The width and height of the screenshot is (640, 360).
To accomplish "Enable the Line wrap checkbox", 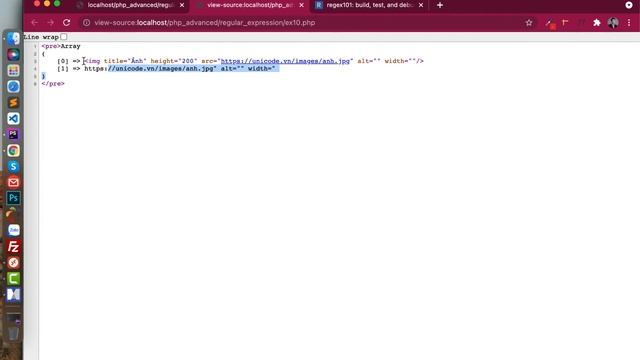I will pos(64,37).
